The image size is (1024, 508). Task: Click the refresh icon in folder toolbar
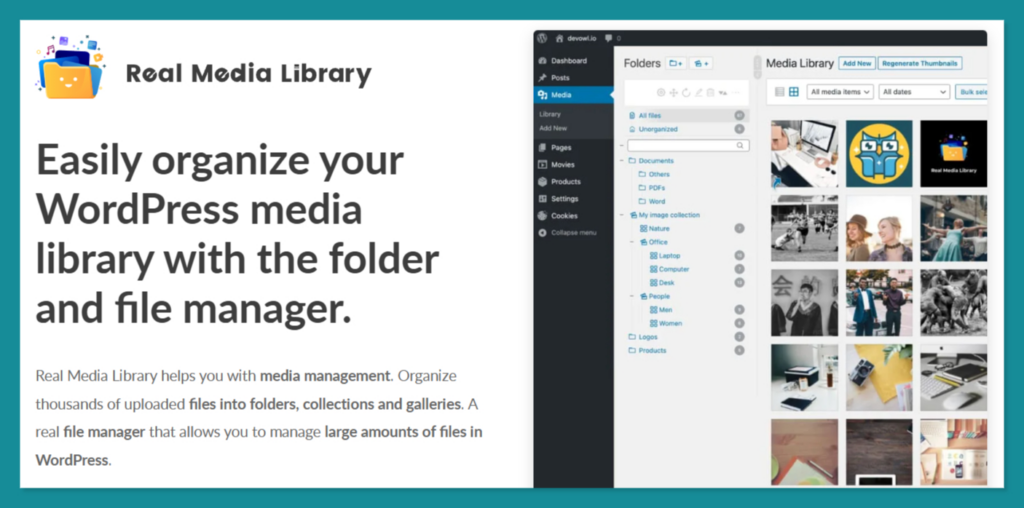[x=686, y=93]
